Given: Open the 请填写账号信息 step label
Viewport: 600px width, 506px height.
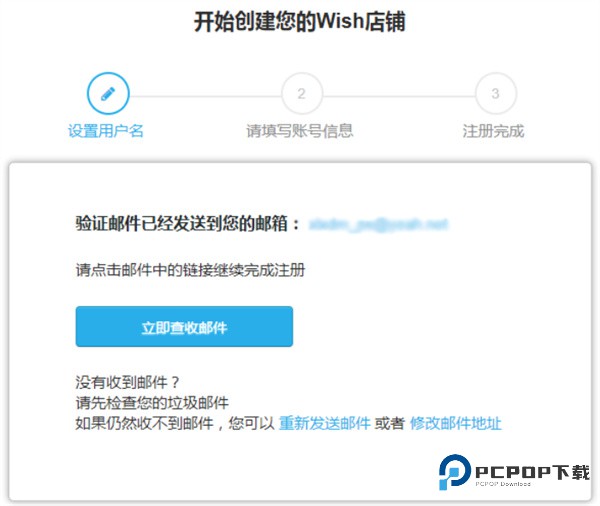Looking at the screenshot, I should pos(300,131).
